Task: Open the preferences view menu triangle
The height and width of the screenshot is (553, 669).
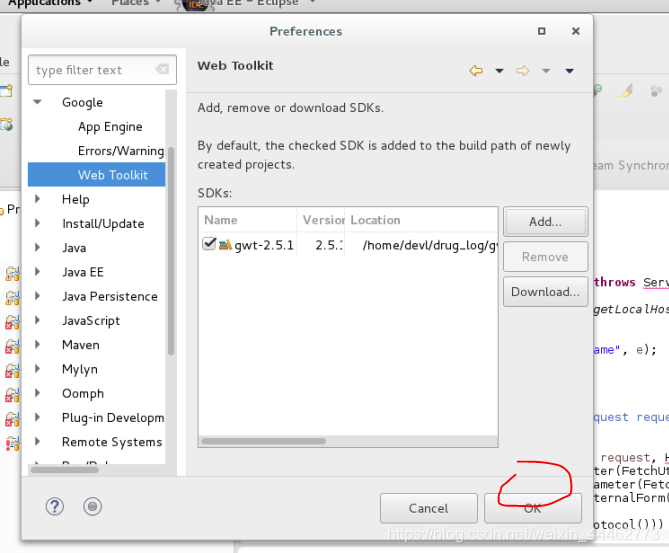Action: tap(570, 71)
